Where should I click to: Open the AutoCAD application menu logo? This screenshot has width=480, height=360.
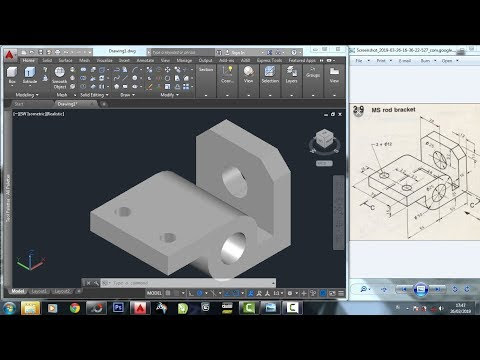point(10,55)
